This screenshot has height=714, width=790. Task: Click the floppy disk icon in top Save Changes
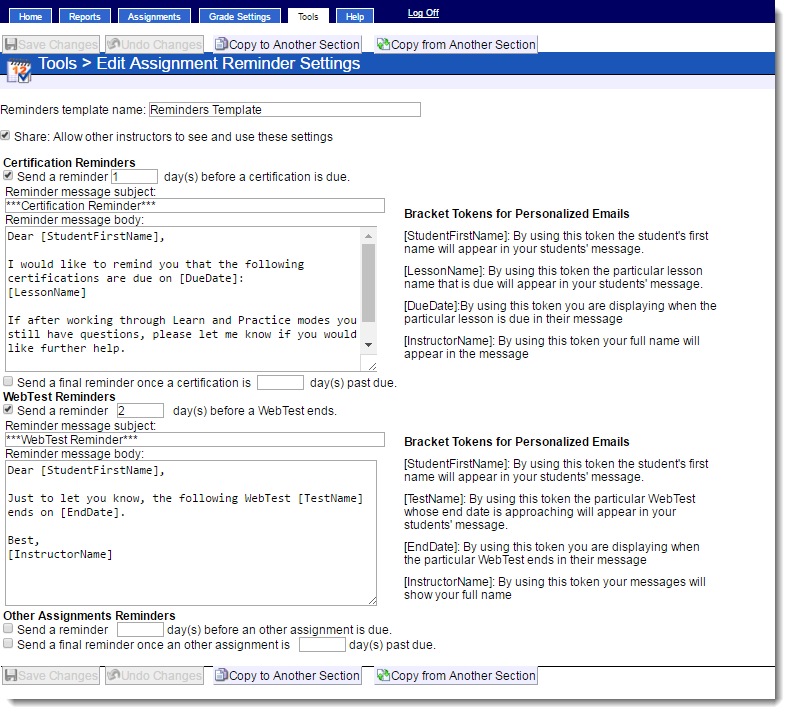[x=11, y=44]
